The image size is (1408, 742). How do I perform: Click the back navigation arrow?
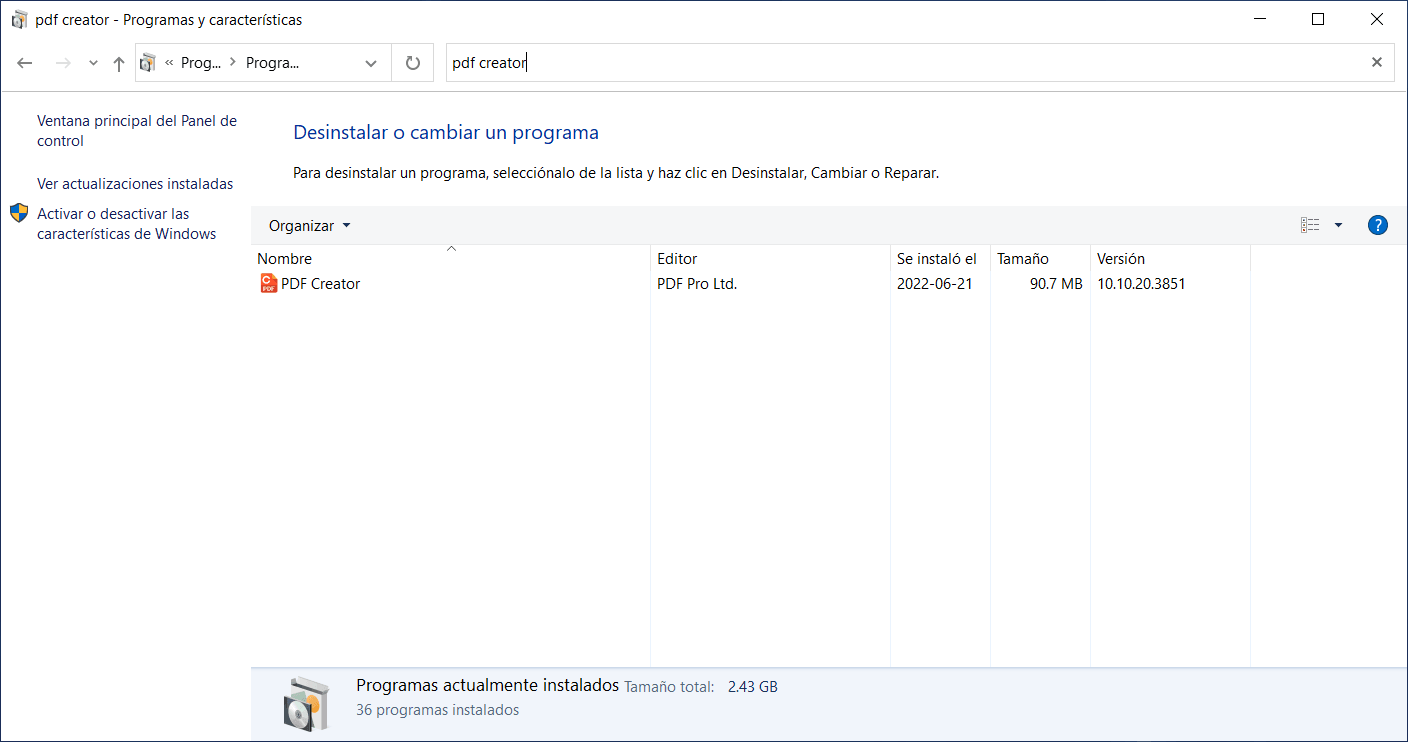click(24, 62)
